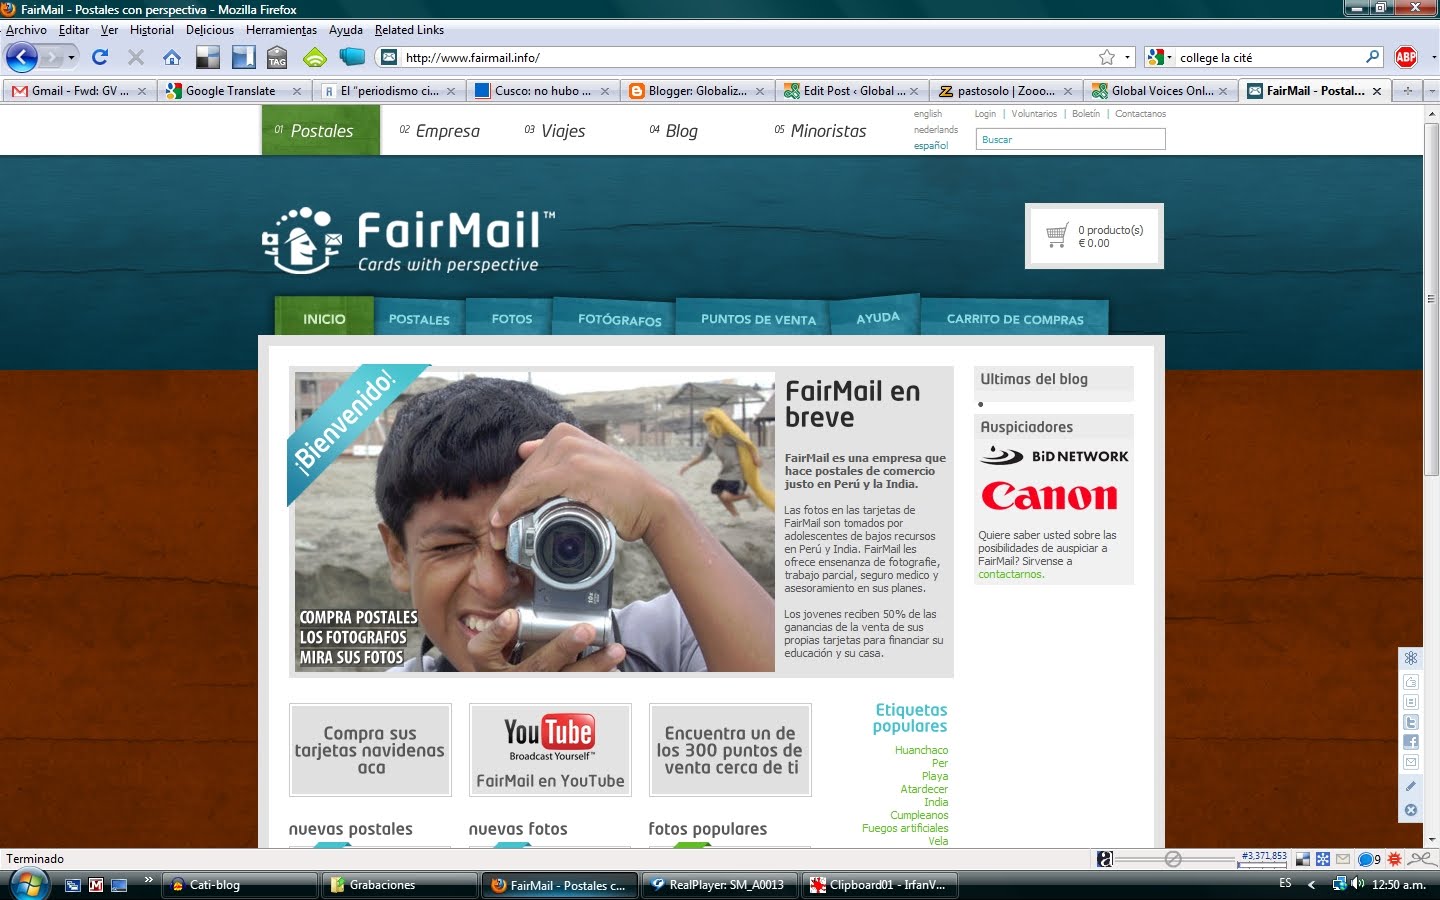Open the Windows Start menu orb

pos(29,885)
